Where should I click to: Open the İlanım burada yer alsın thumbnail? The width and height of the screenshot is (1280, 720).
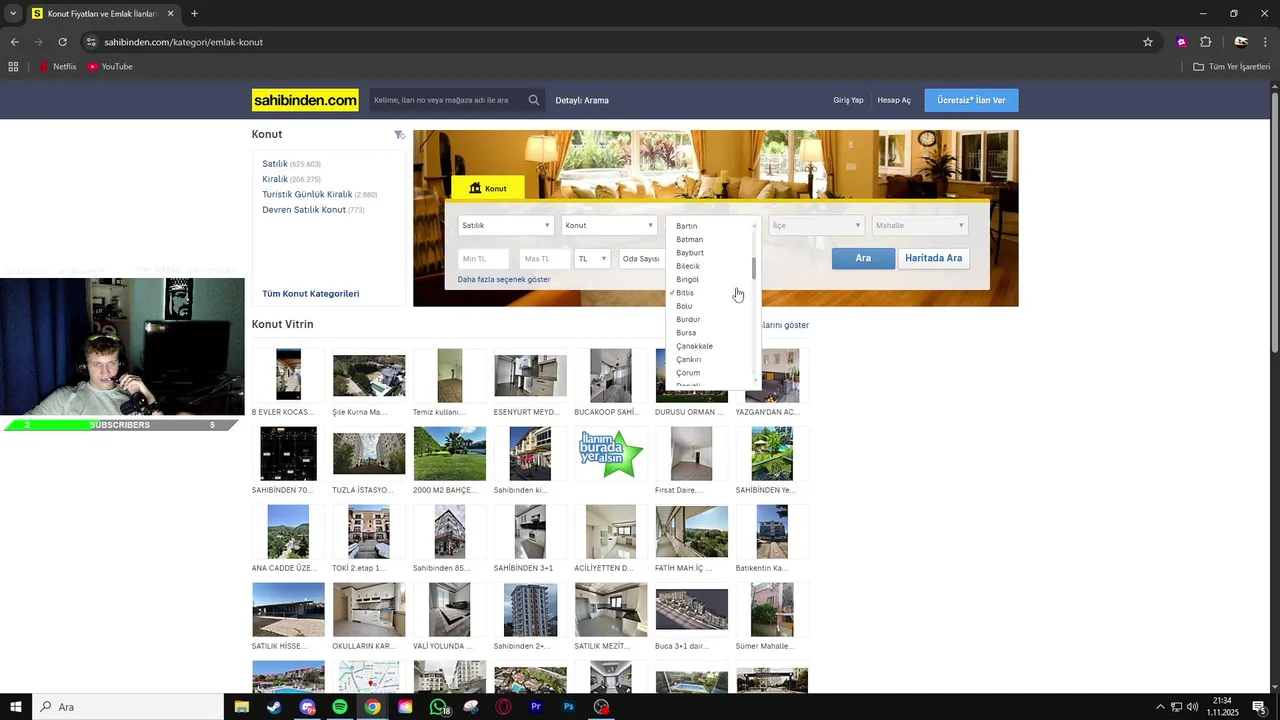pos(611,454)
